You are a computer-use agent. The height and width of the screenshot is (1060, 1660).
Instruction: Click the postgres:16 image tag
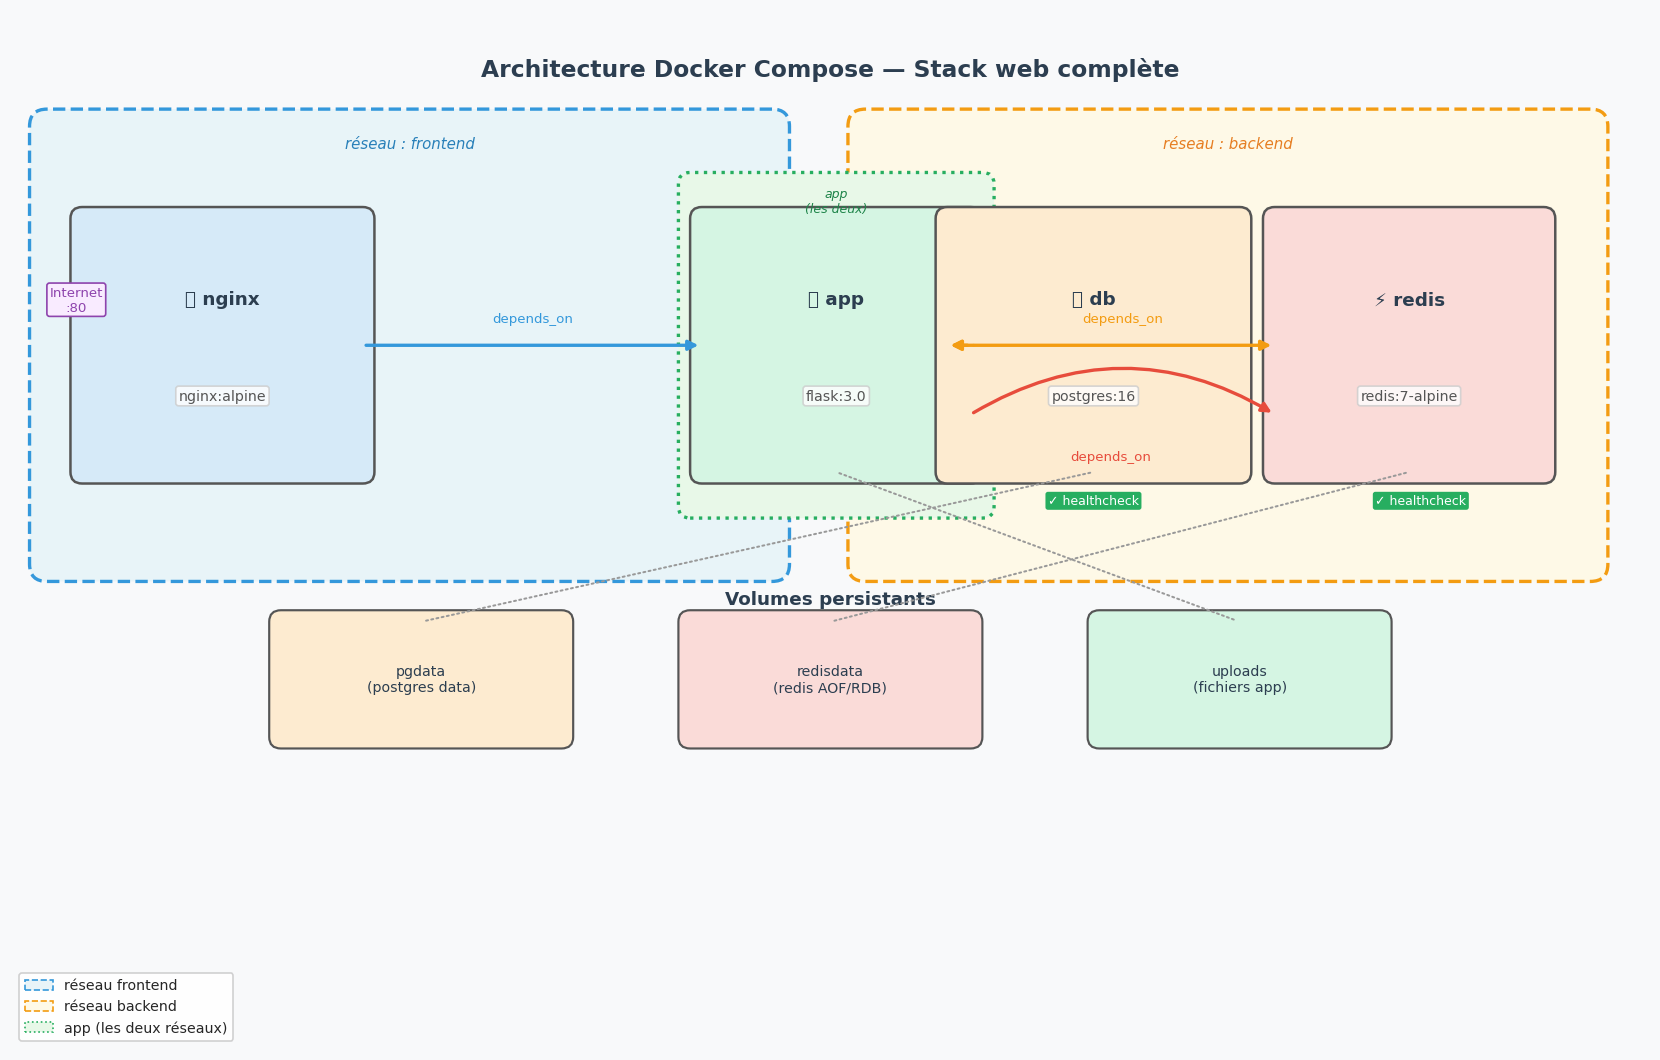(x=1093, y=397)
